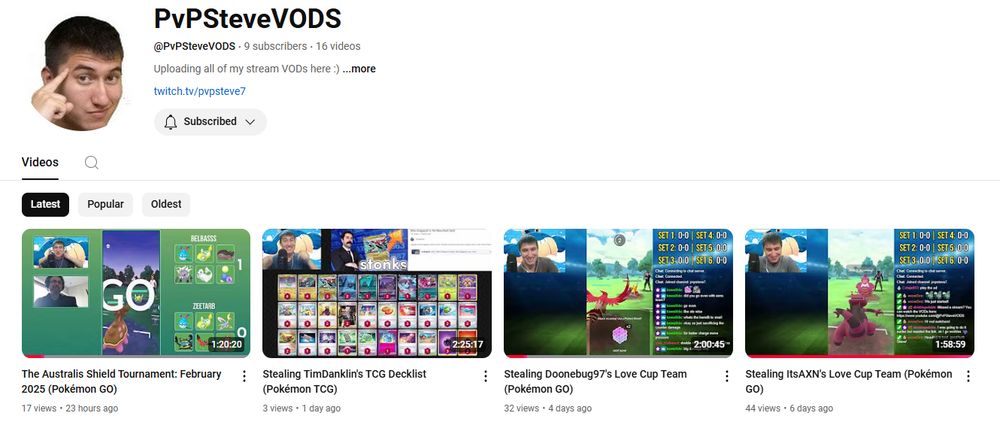Open options menu for ItsAXN's Love Cup video
1000x432 pixels.
967,376
